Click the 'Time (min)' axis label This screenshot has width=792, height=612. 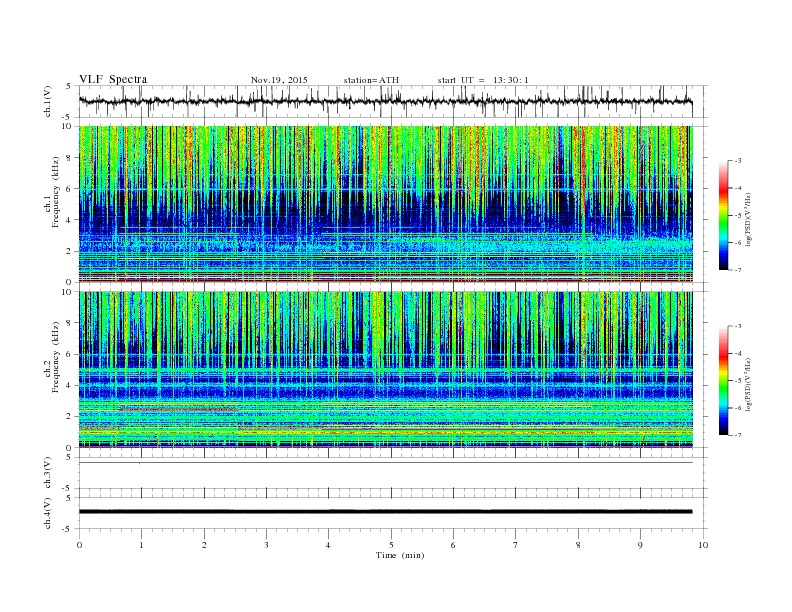pyautogui.click(x=400, y=555)
